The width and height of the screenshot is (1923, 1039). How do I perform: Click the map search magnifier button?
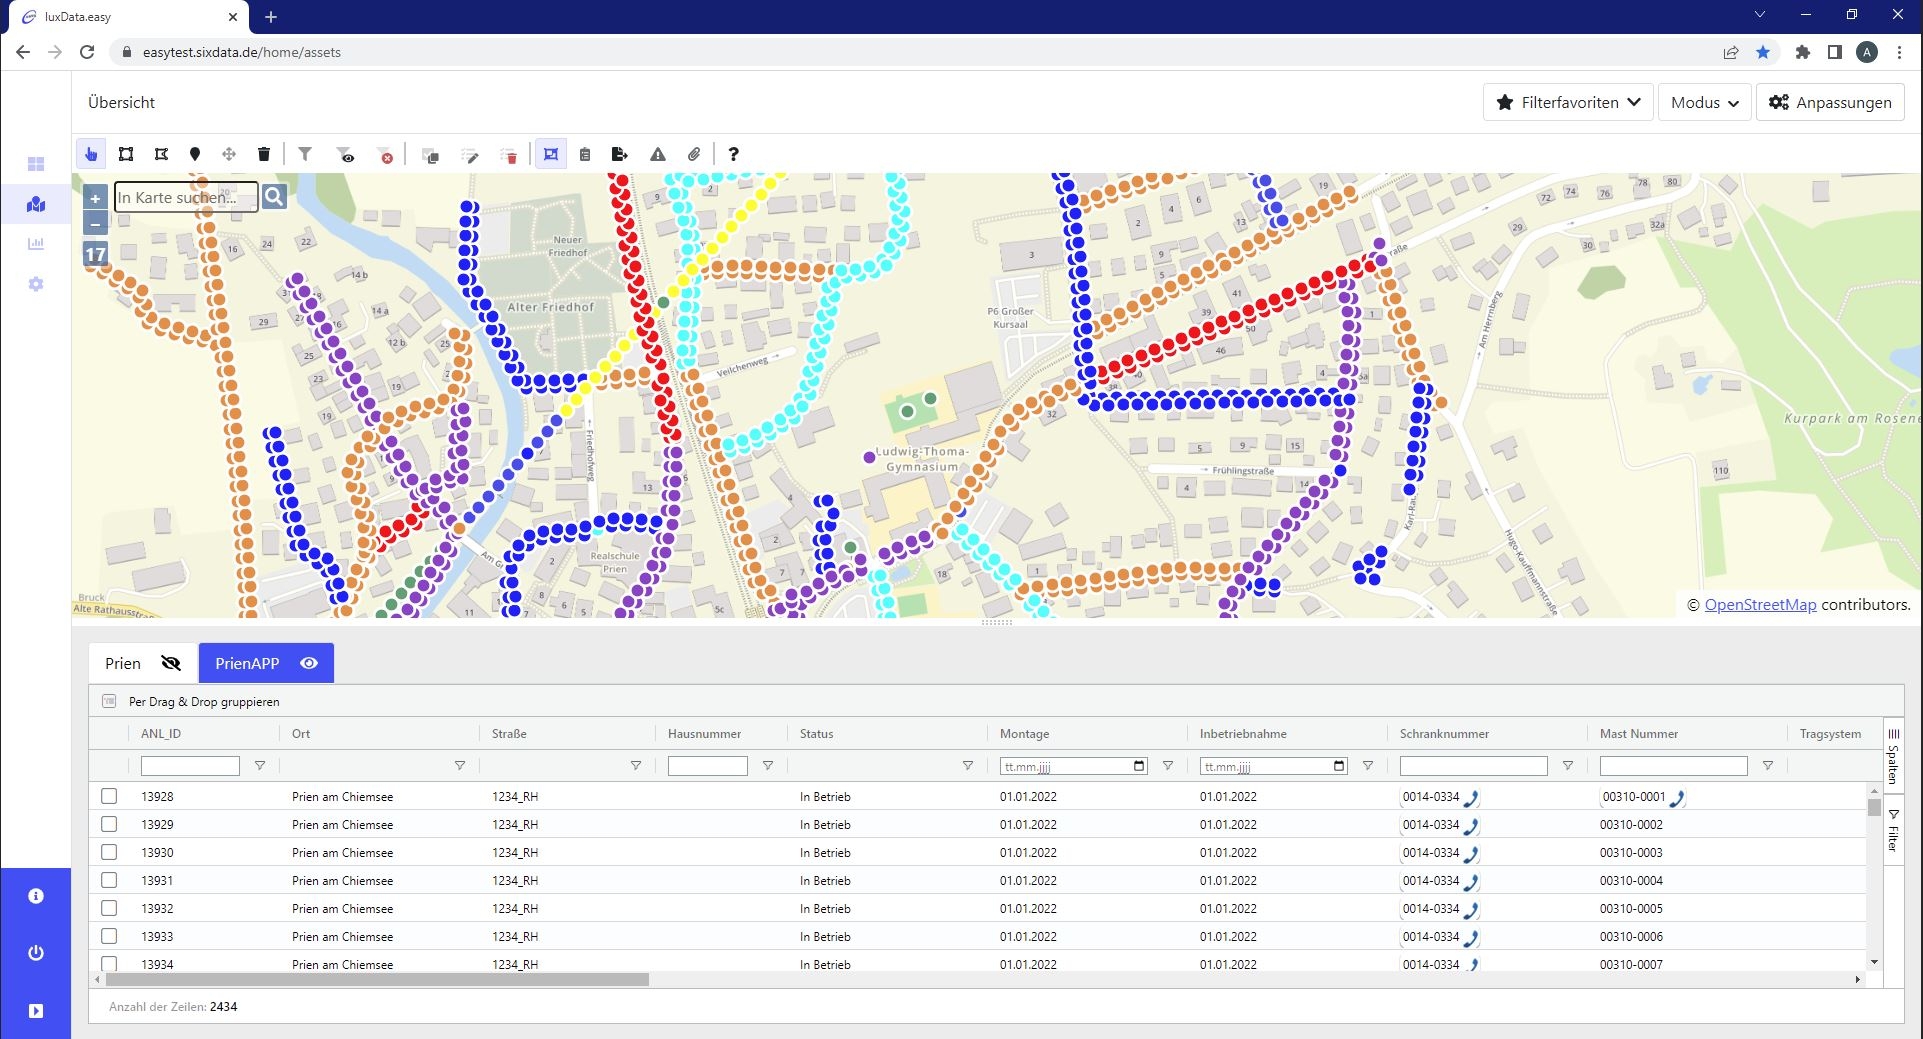pyautogui.click(x=274, y=197)
